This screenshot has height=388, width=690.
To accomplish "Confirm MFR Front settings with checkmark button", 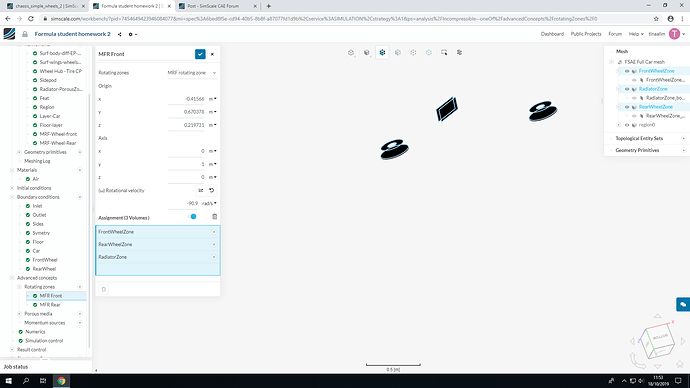I will (200, 54).
